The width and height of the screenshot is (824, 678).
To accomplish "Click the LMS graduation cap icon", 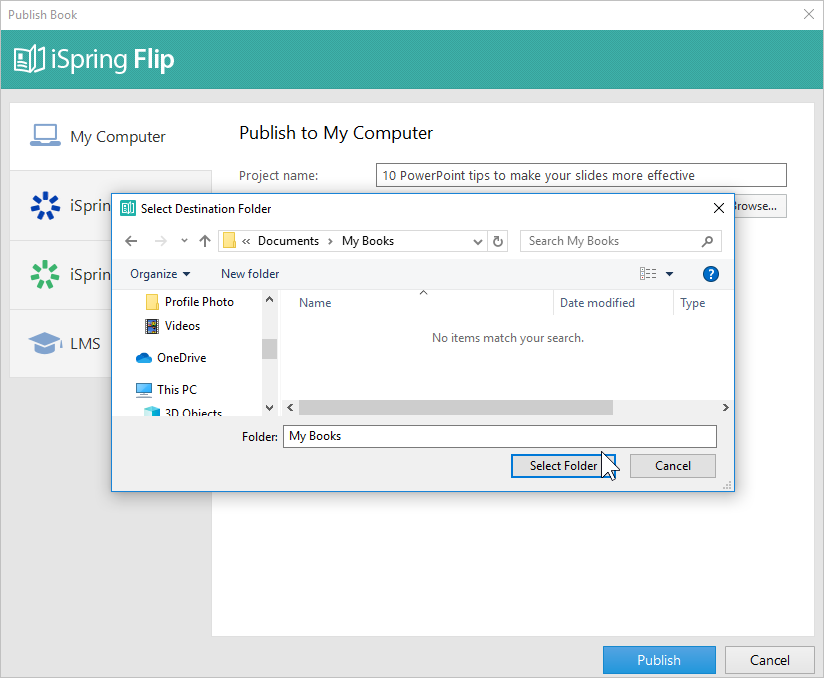I will [x=45, y=343].
